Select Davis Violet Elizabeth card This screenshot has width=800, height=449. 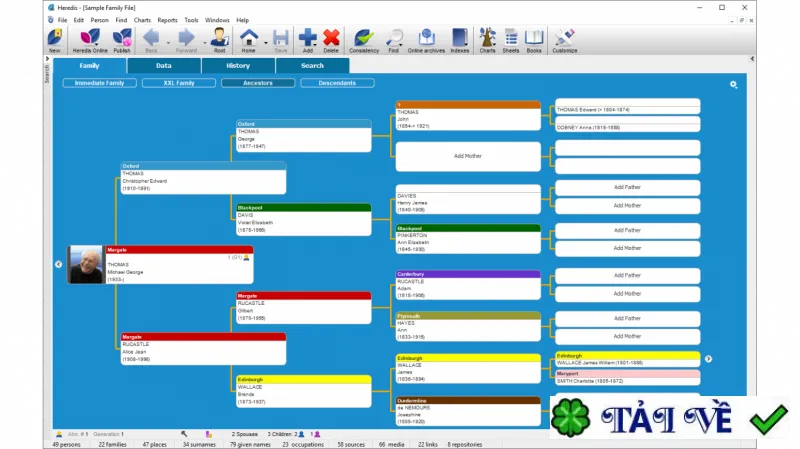304,220
